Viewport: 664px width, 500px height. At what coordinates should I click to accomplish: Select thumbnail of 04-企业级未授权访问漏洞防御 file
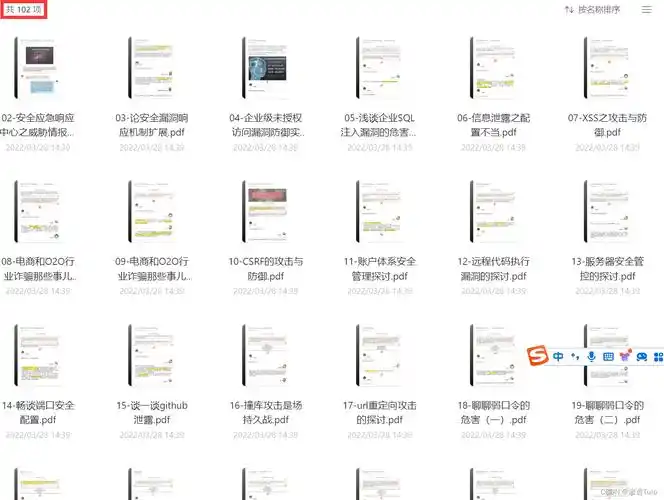(266, 68)
